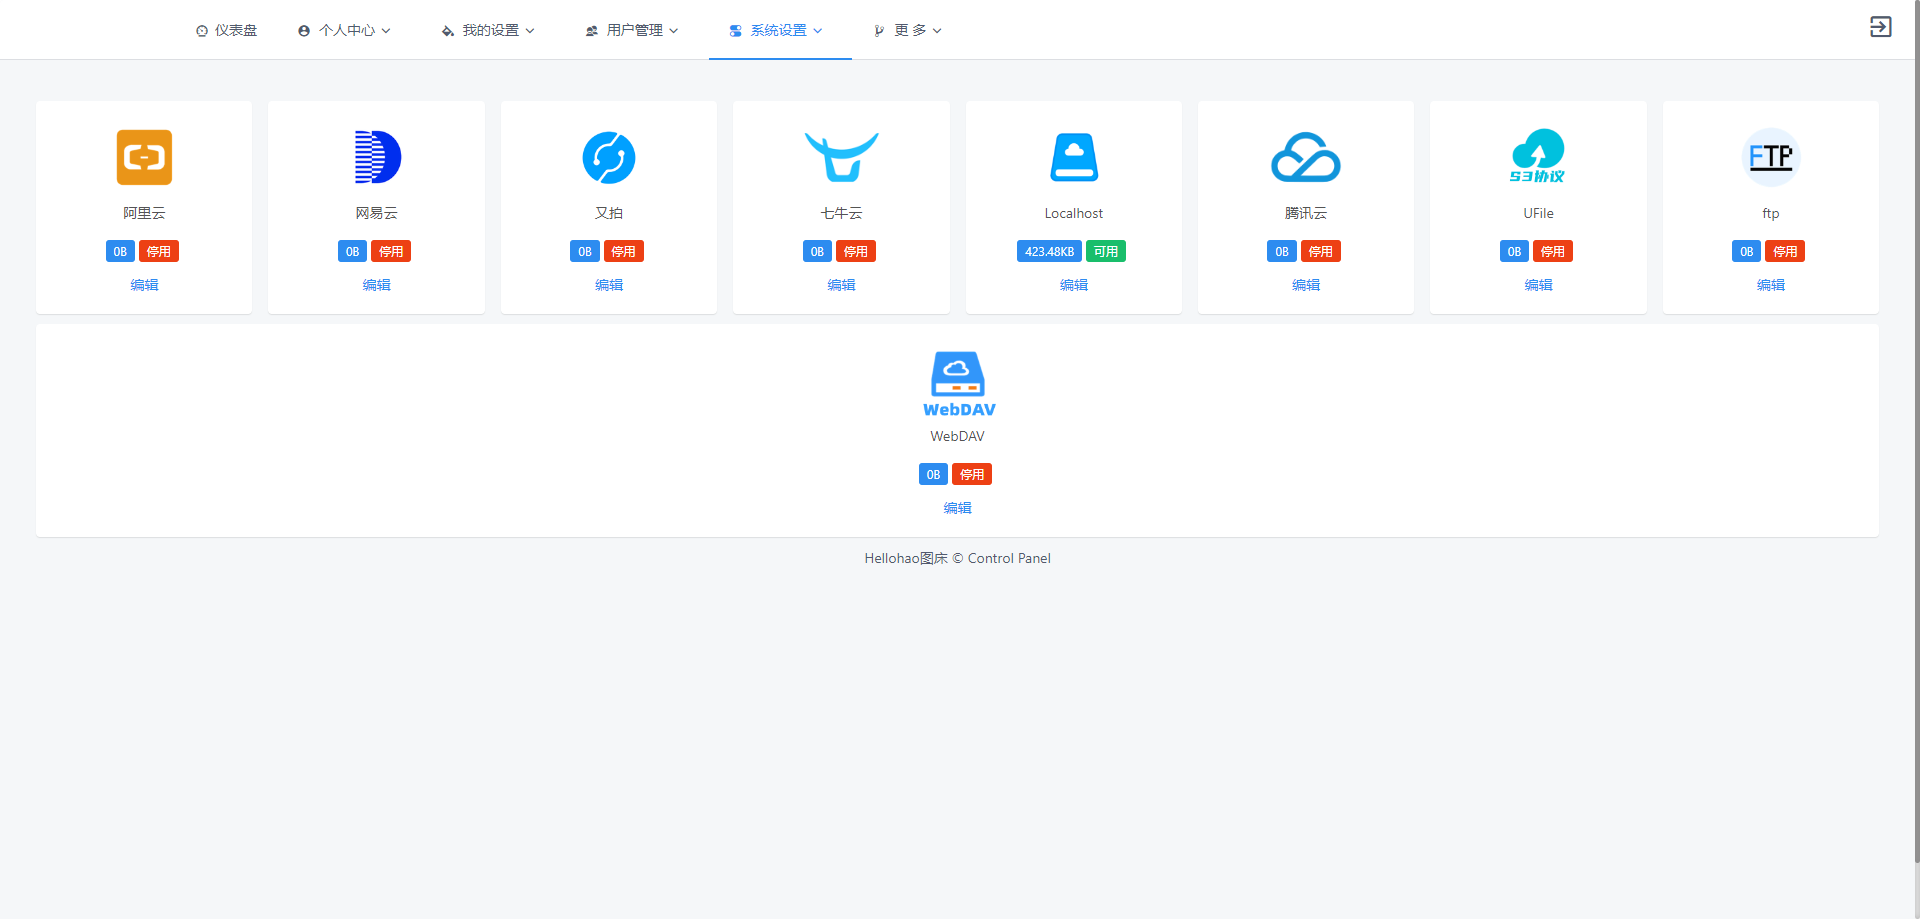Click the WebDAV drive logo icon
This screenshot has height=919, width=1920.
pyautogui.click(x=958, y=384)
